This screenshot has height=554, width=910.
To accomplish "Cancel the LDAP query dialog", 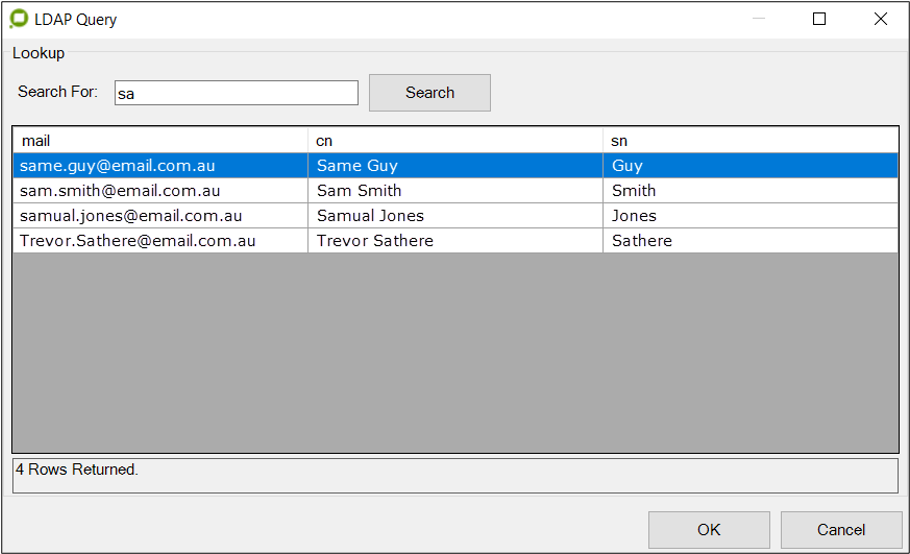I will (840, 530).
